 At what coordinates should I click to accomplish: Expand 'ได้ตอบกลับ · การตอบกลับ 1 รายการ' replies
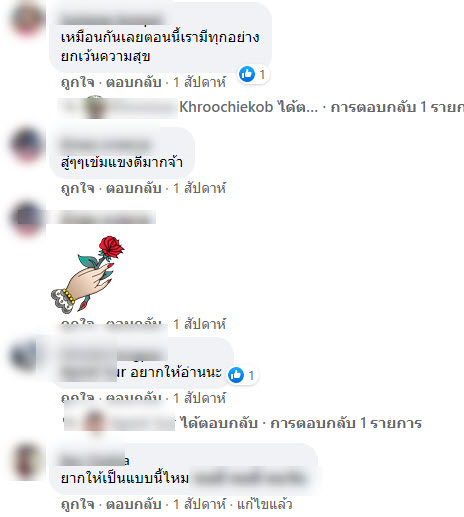tap(301, 423)
